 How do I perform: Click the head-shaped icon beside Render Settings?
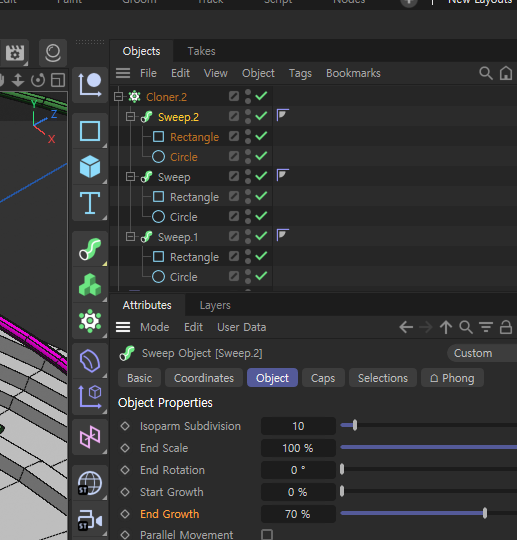coord(53,53)
